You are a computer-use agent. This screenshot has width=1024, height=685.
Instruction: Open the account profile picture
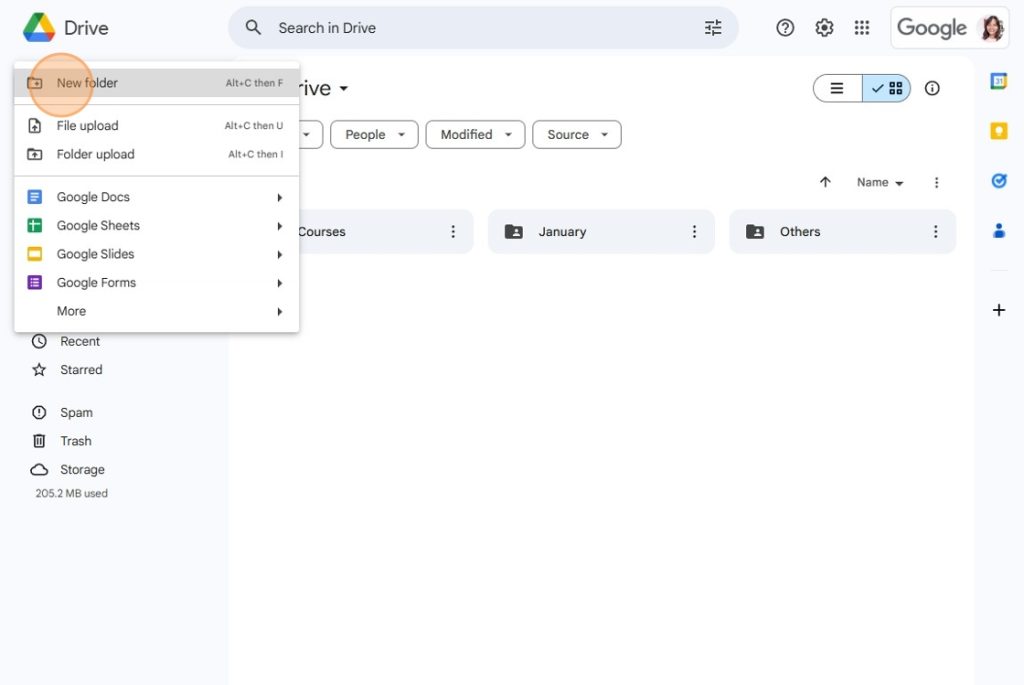click(991, 28)
